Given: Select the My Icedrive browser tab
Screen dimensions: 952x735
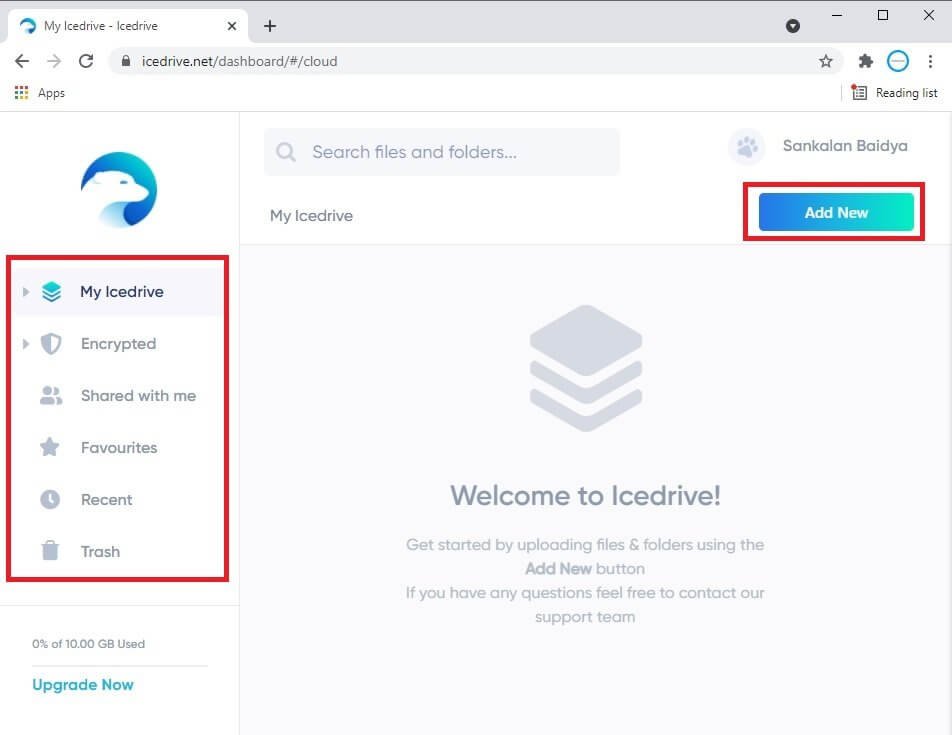Looking at the screenshot, I should pos(128,26).
